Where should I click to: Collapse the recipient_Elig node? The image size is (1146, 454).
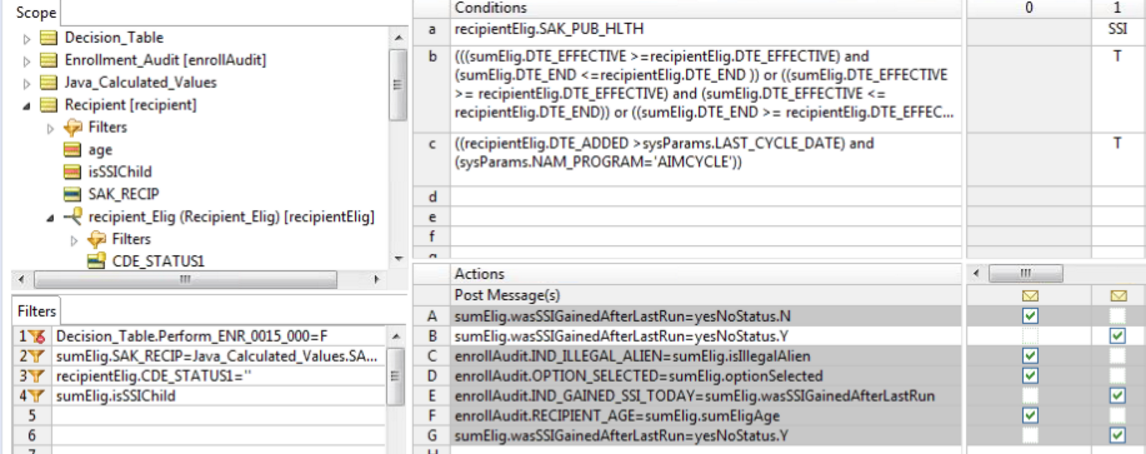50,217
